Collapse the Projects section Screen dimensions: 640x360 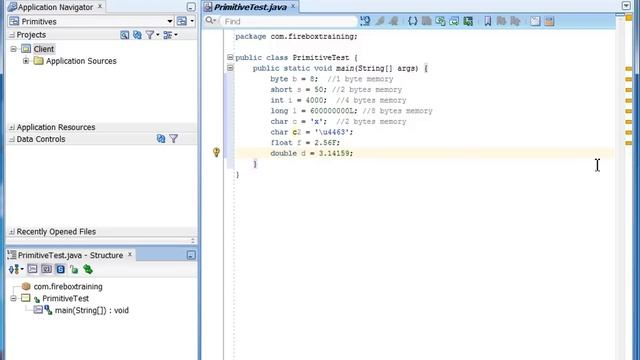coord(11,35)
